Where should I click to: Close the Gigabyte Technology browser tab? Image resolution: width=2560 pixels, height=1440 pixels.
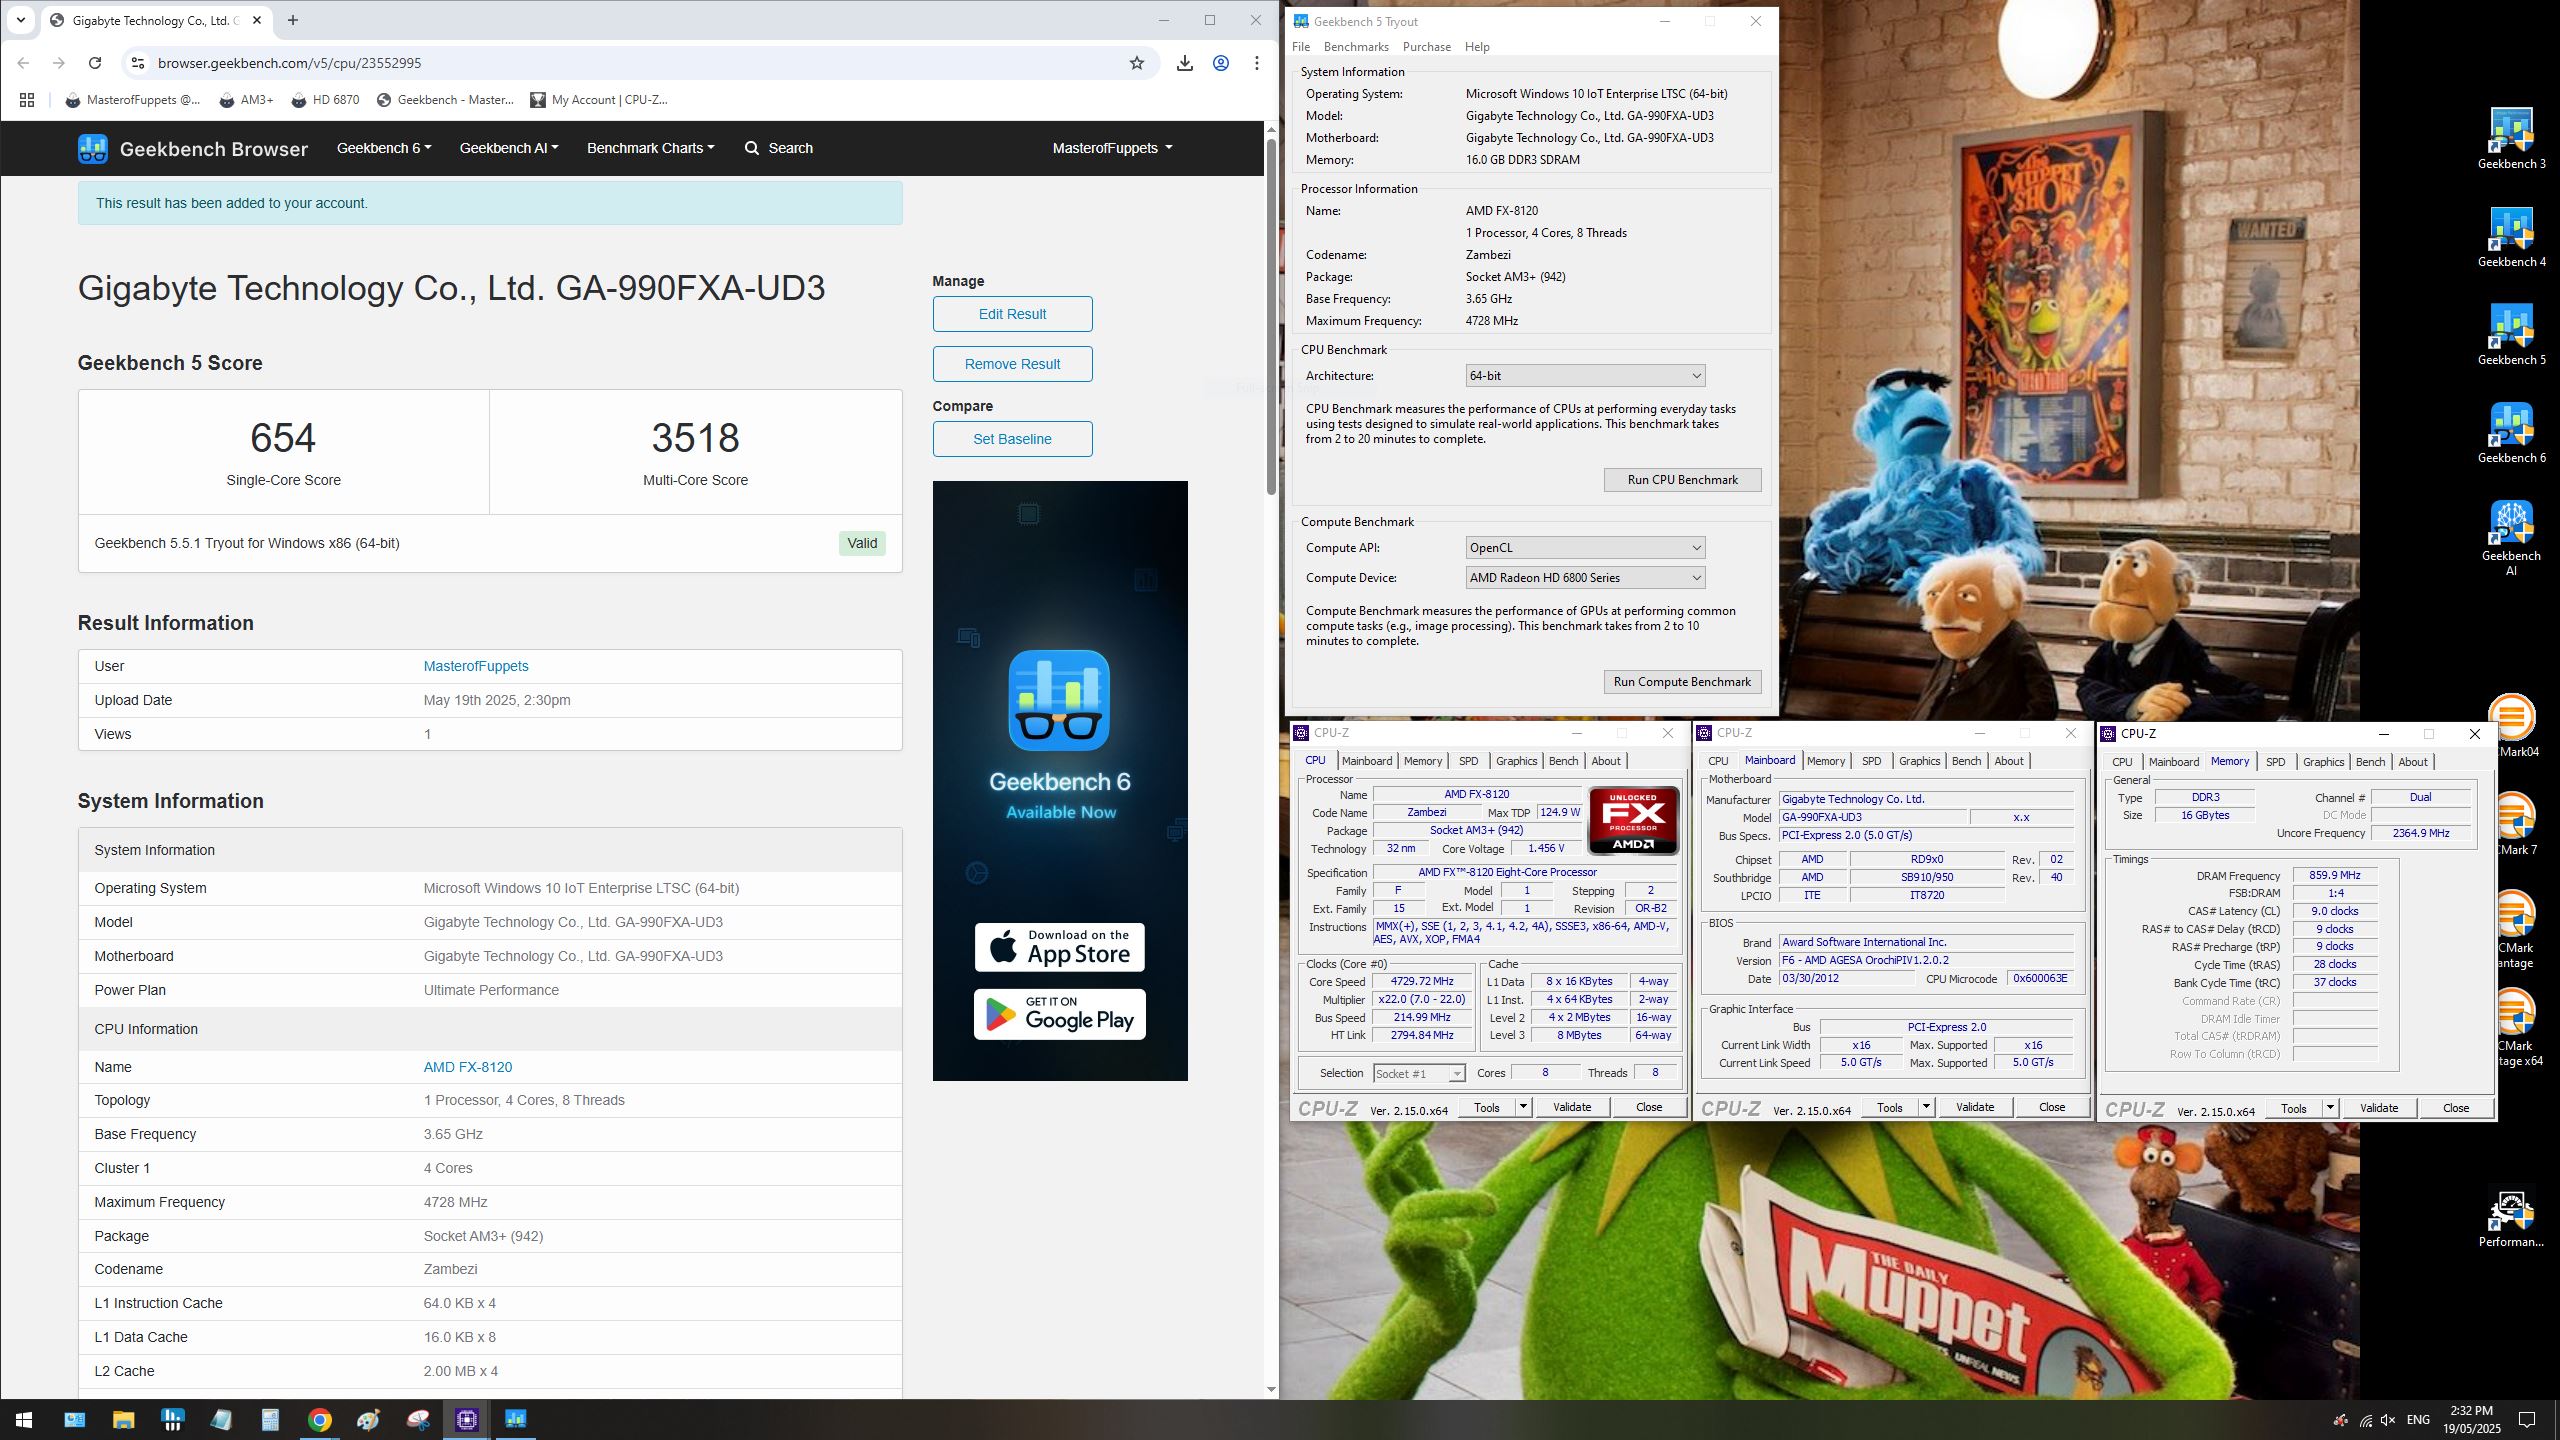coord(256,20)
